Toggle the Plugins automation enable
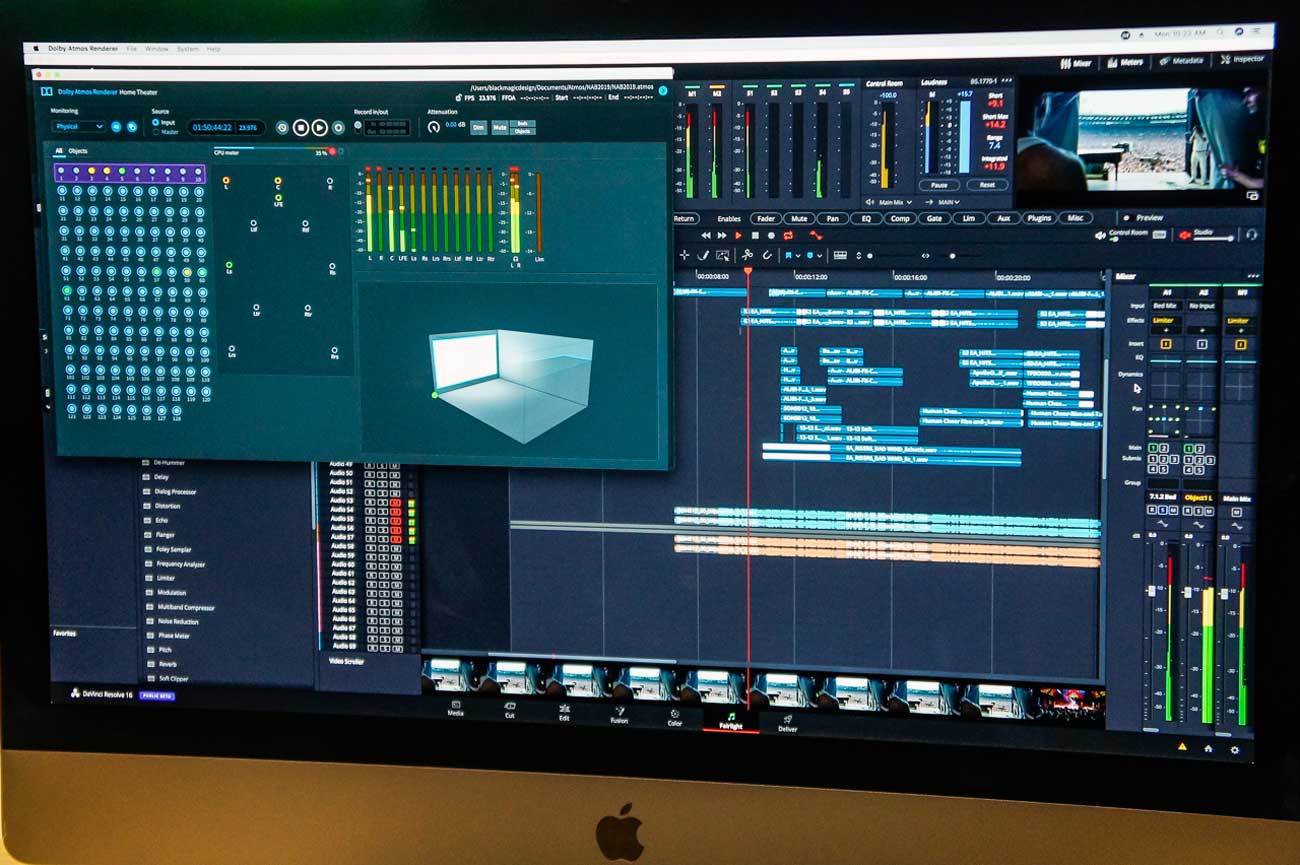1300x865 pixels. tap(1039, 218)
